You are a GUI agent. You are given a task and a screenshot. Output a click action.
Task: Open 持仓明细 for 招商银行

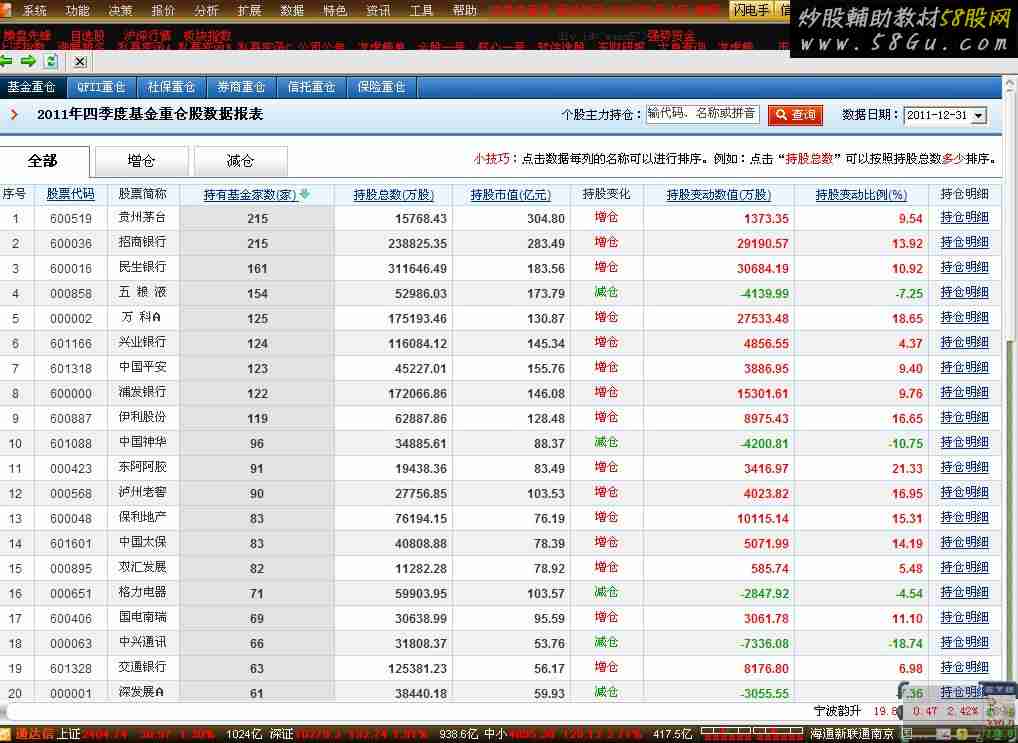point(965,242)
